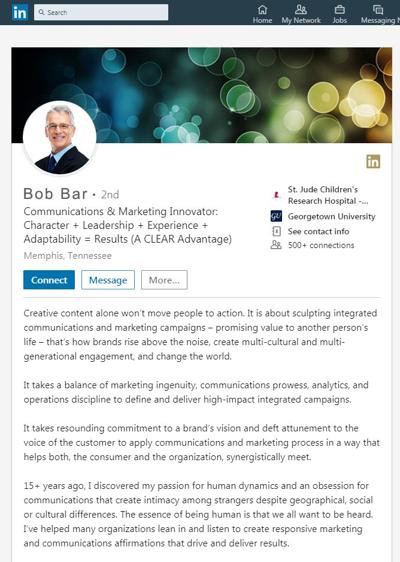Viewport: 400px width, 562px height.
Task: Open the Home icon in navigation
Action: (262, 9)
